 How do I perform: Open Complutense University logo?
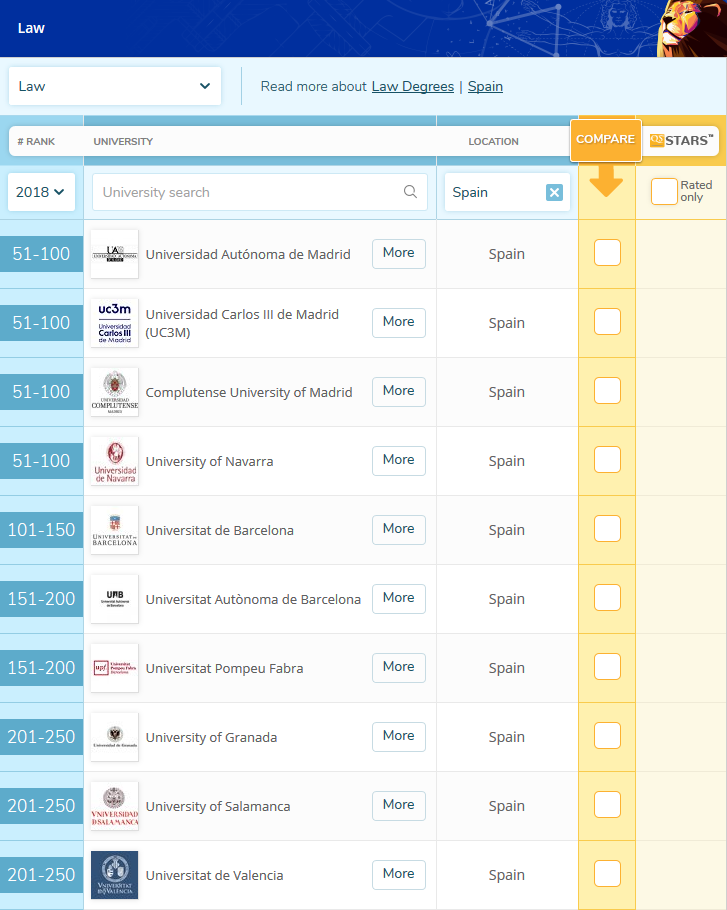coord(114,392)
